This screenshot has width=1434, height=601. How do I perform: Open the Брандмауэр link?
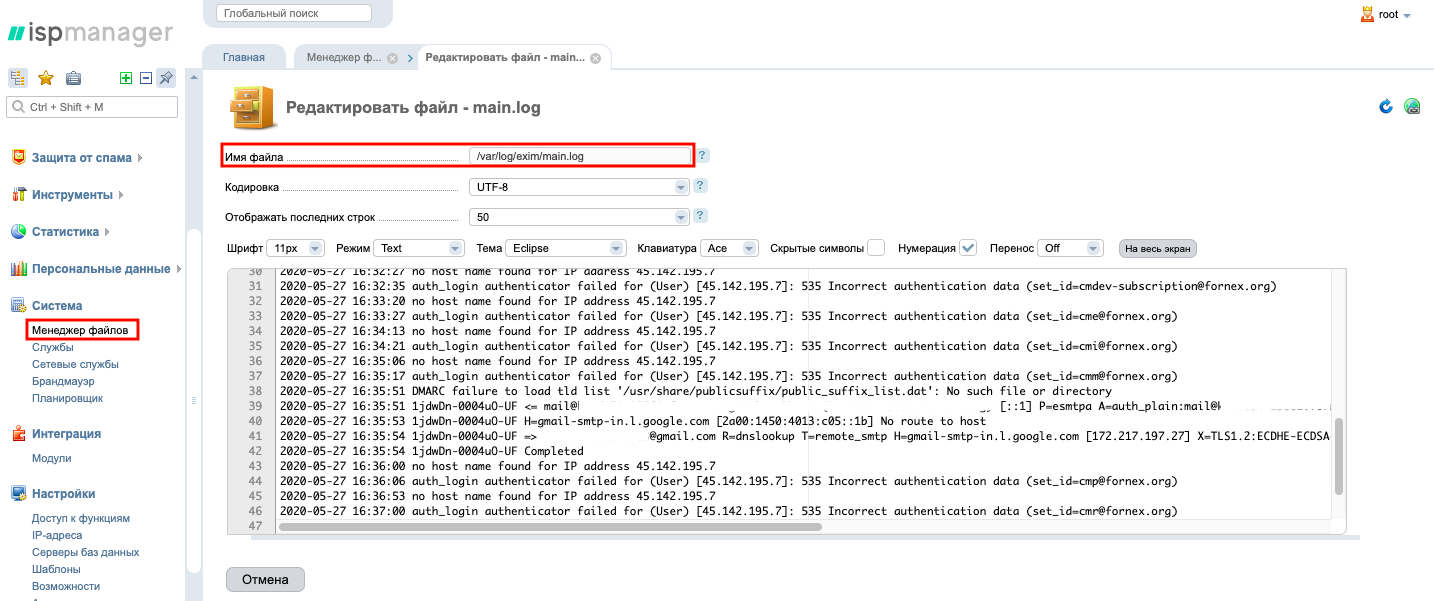[63, 381]
